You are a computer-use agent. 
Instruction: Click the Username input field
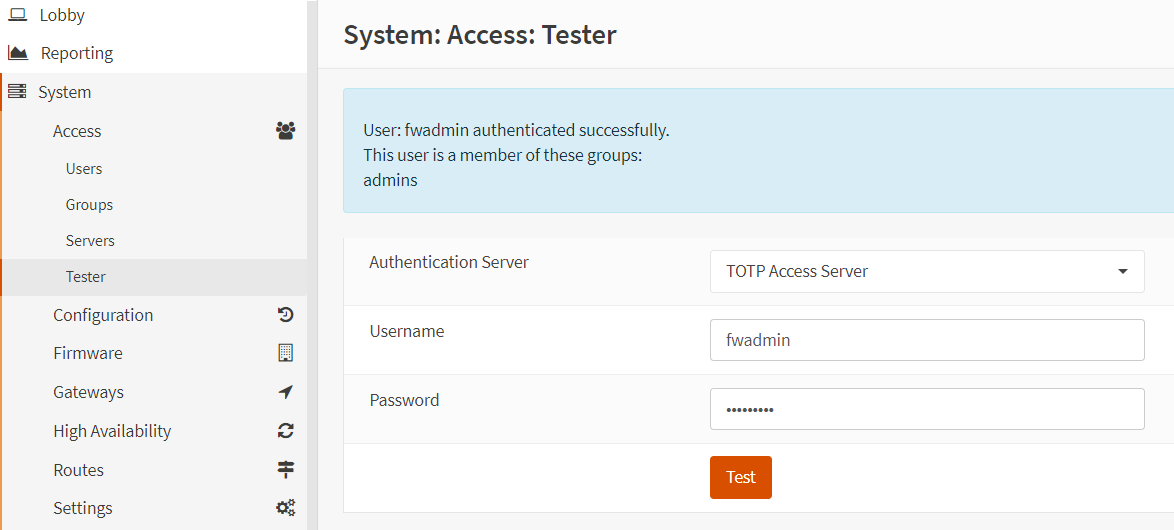pyautogui.click(x=926, y=340)
